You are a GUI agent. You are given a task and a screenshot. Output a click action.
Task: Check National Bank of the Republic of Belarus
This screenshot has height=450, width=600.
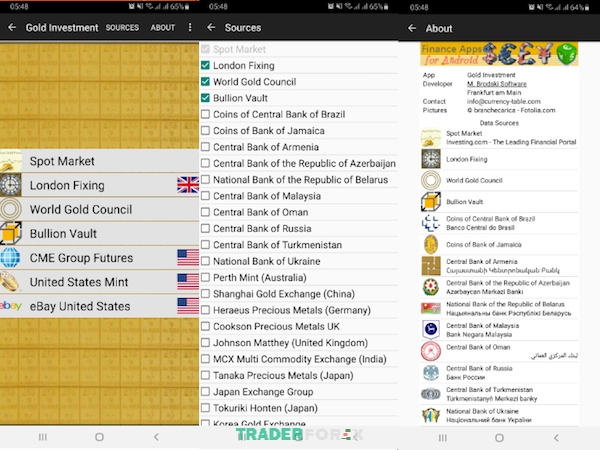pos(205,179)
